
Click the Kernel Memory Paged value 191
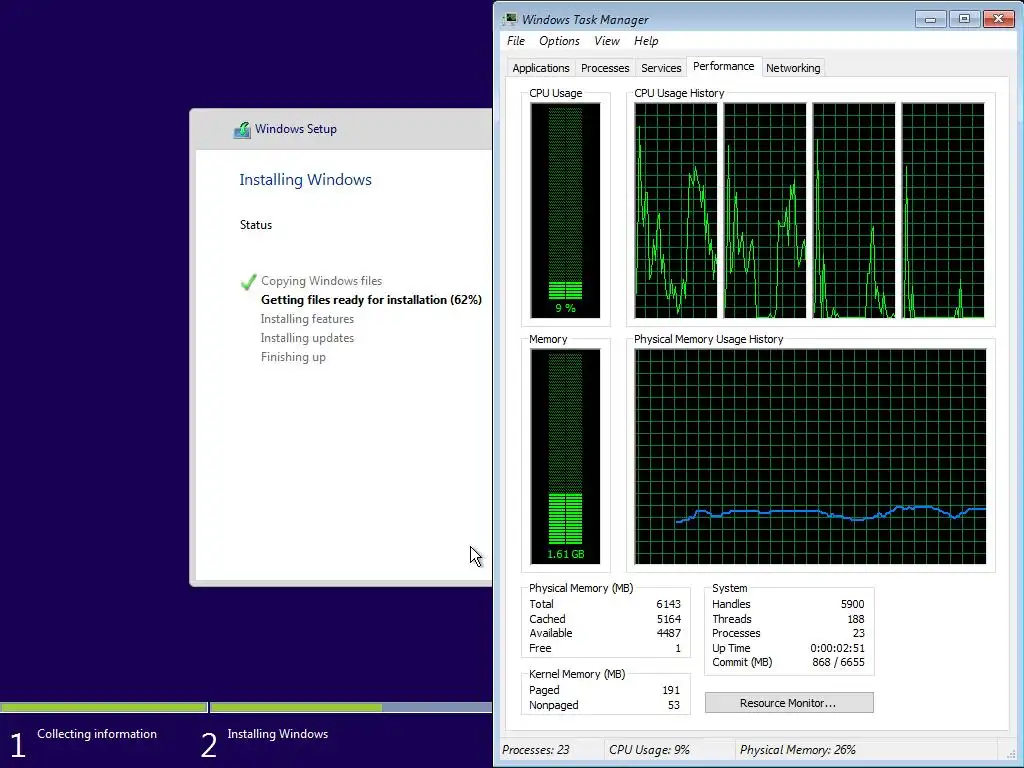671,690
